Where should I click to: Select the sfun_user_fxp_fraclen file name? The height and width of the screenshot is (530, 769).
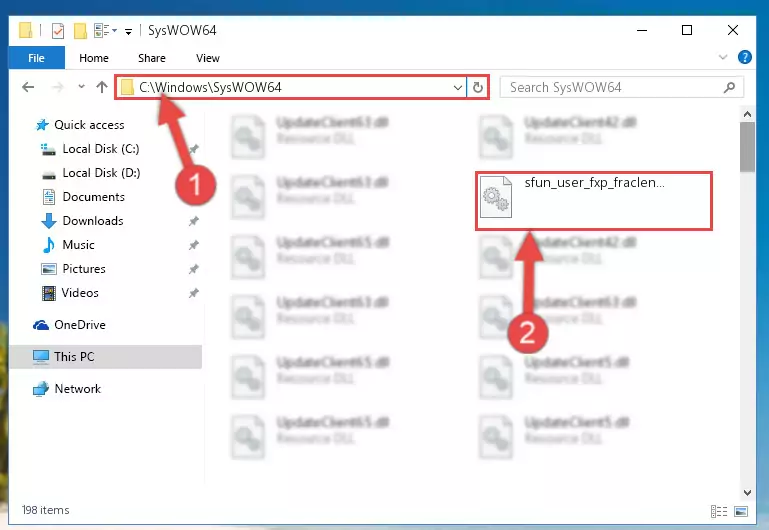tap(594, 182)
